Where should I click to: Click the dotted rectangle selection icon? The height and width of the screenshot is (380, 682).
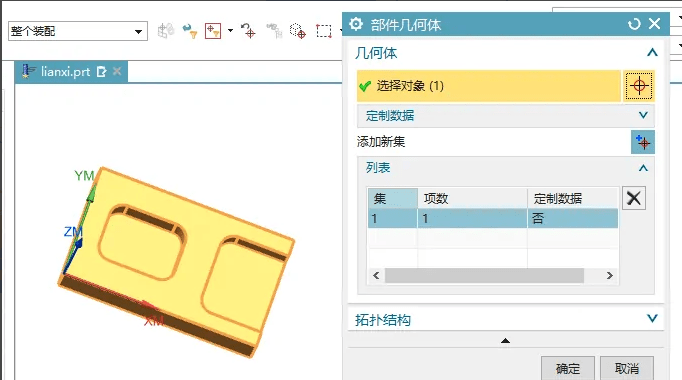pyautogui.click(x=324, y=31)
